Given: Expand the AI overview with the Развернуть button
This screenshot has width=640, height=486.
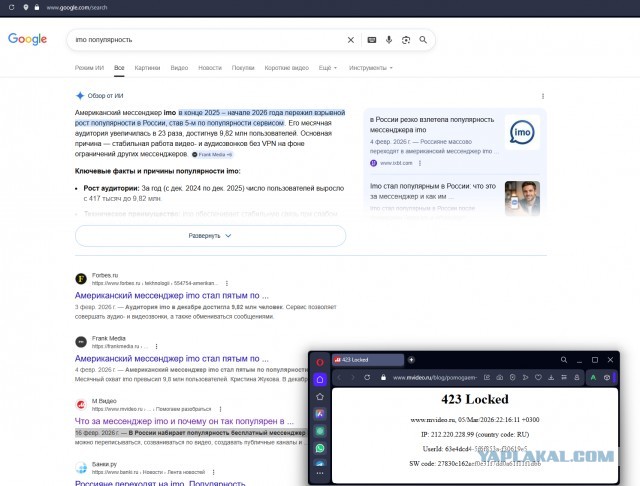Looking at the screenshot, I should 210,235.
